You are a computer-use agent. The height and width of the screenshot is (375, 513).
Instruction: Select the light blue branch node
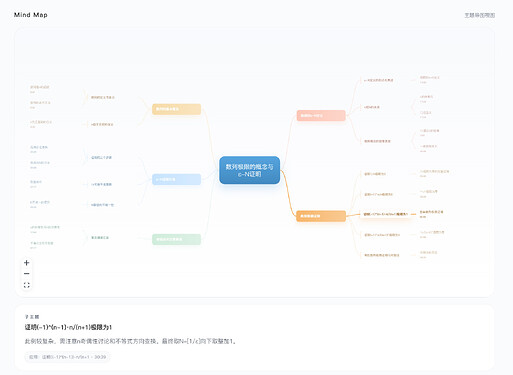click(x=176, y=179)
